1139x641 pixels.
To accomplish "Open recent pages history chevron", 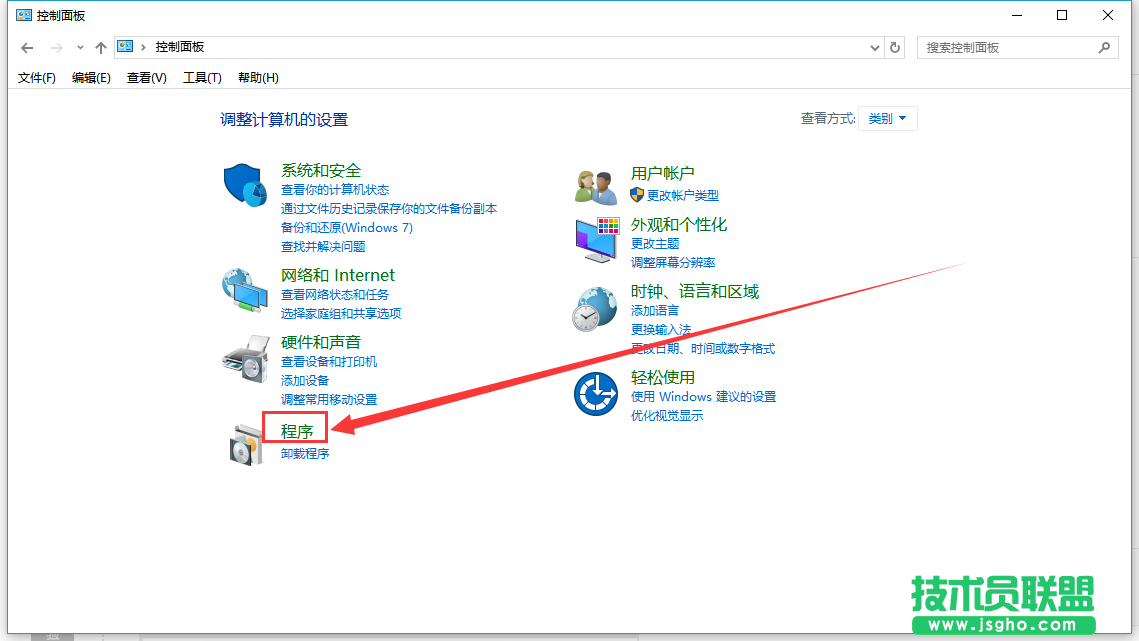I will [x=79, y=46].
